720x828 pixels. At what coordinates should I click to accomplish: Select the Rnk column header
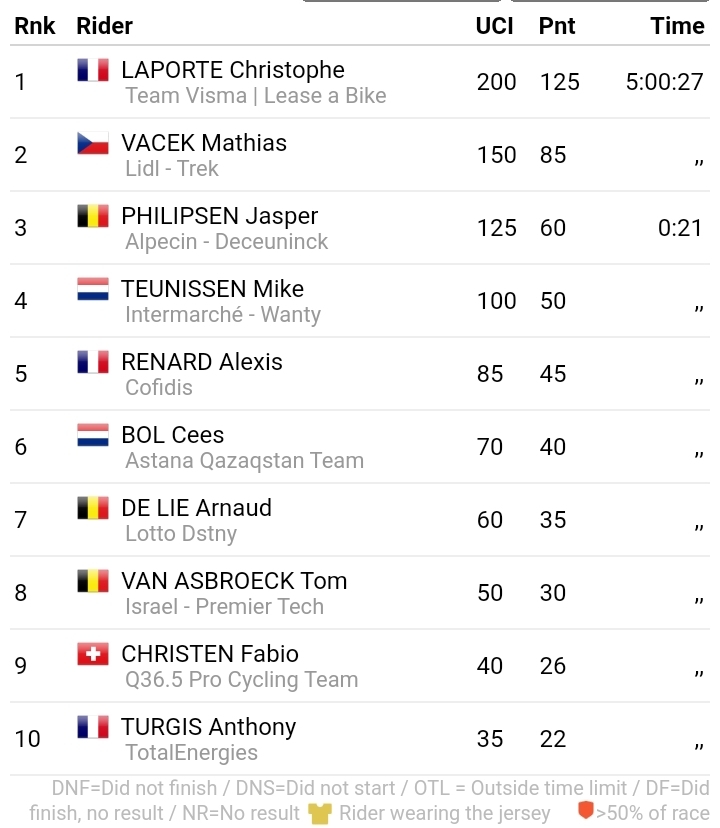point(35,26)
